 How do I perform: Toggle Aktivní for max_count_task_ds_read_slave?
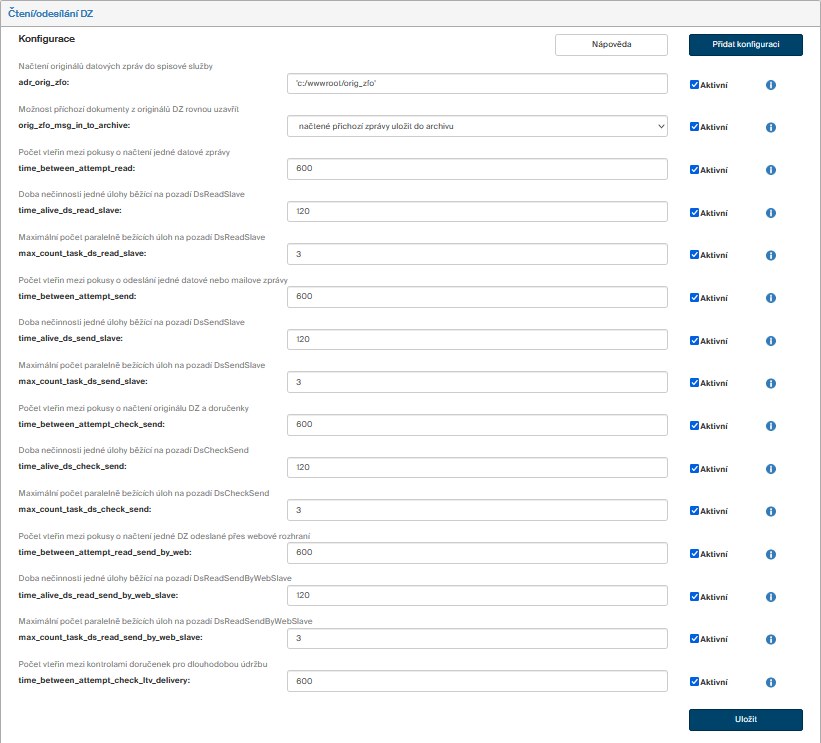(694, 255)
